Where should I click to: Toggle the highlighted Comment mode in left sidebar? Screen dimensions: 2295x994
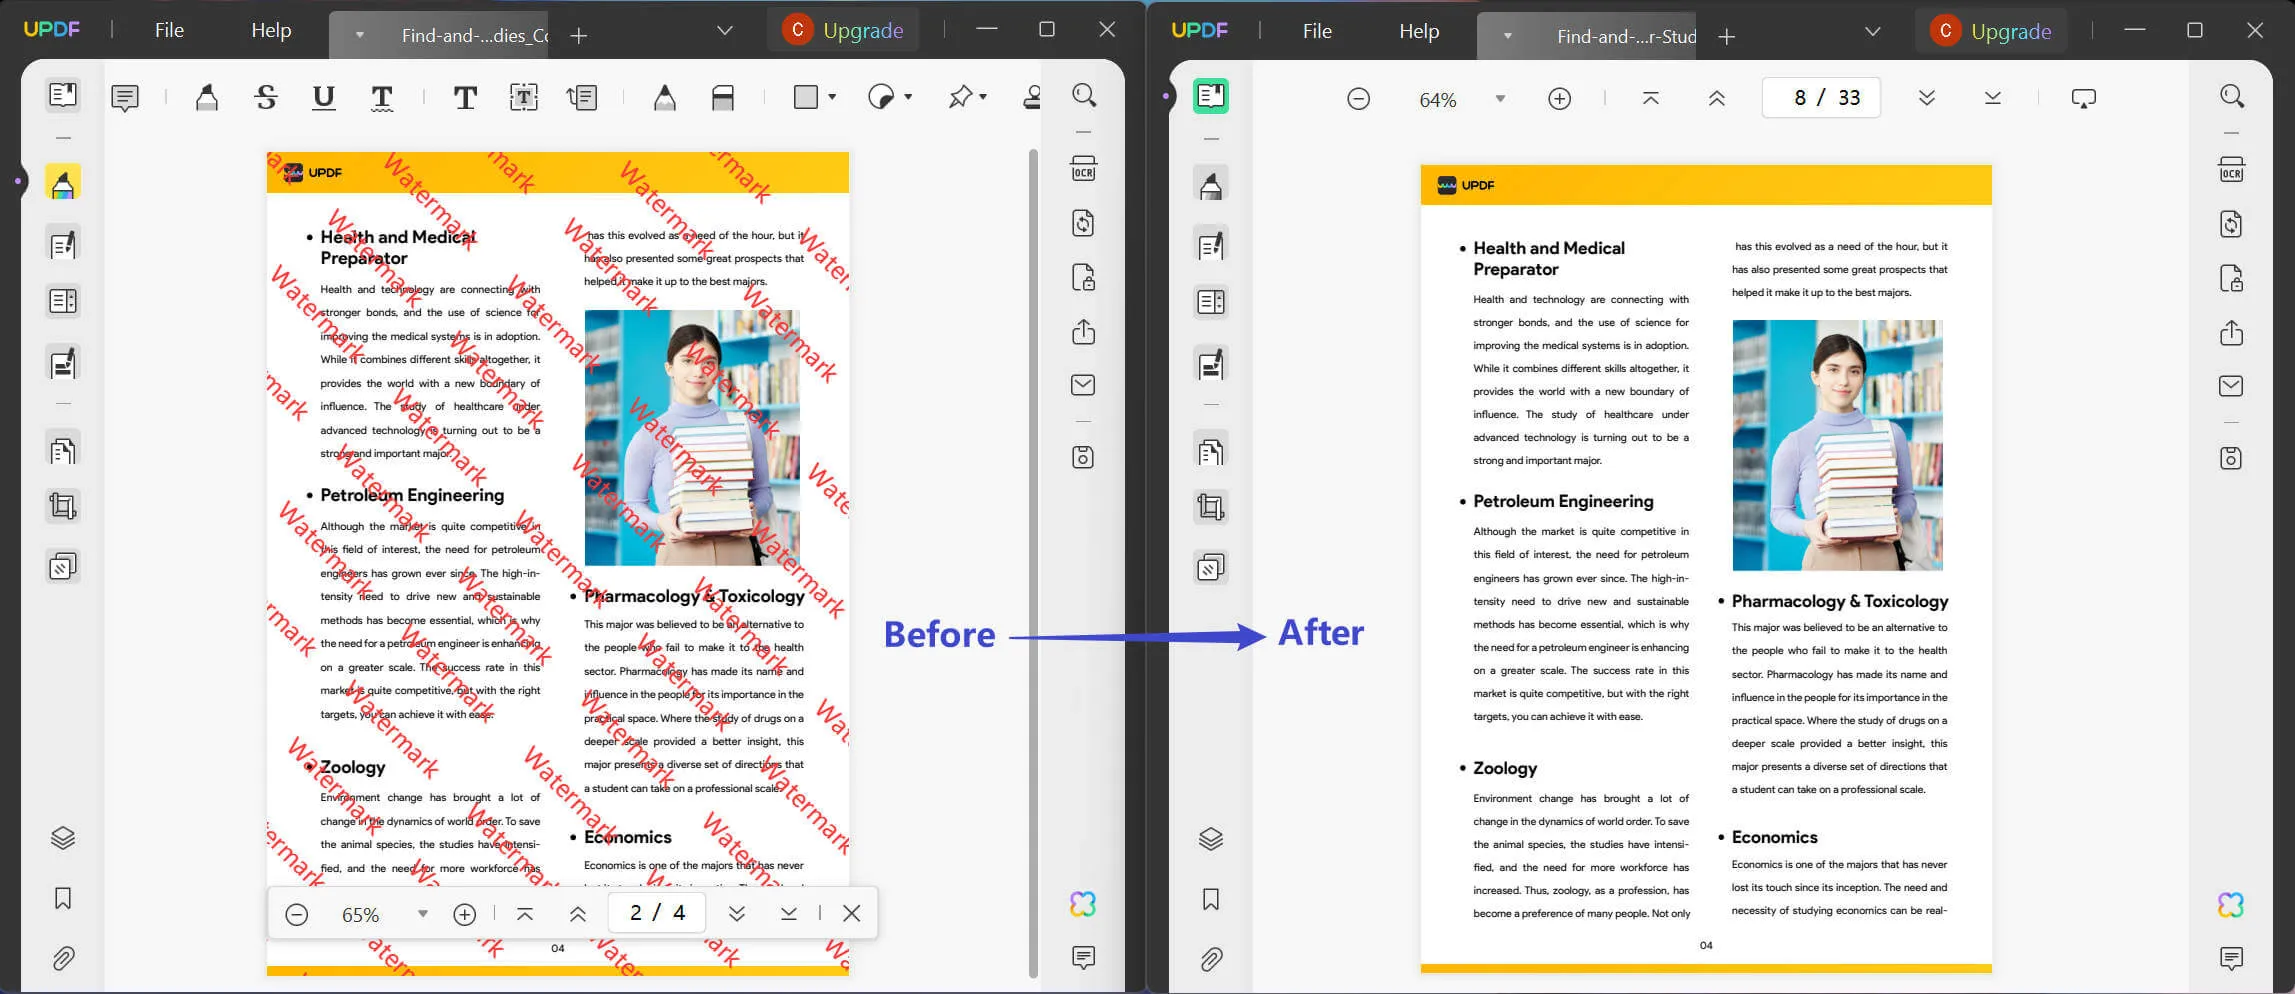click(63, 184)
